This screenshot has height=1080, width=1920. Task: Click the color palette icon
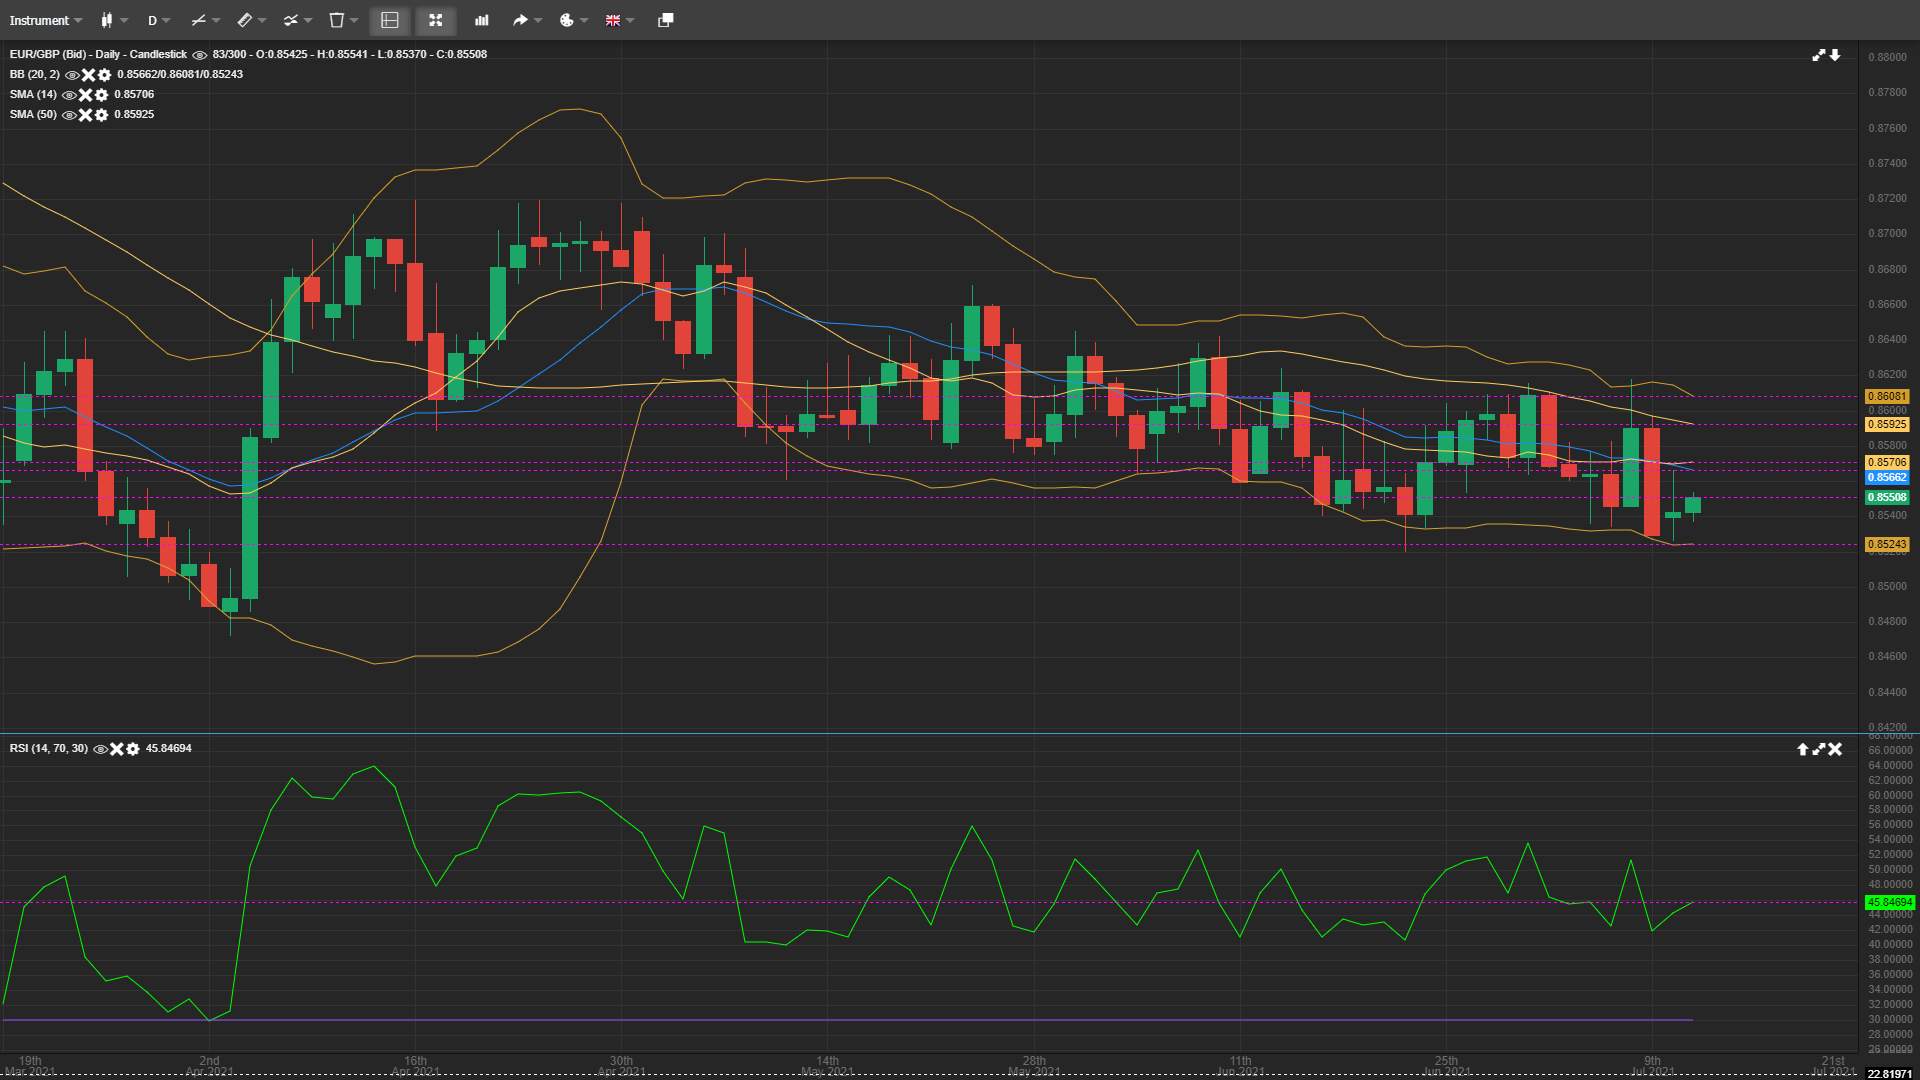[566, 20]
